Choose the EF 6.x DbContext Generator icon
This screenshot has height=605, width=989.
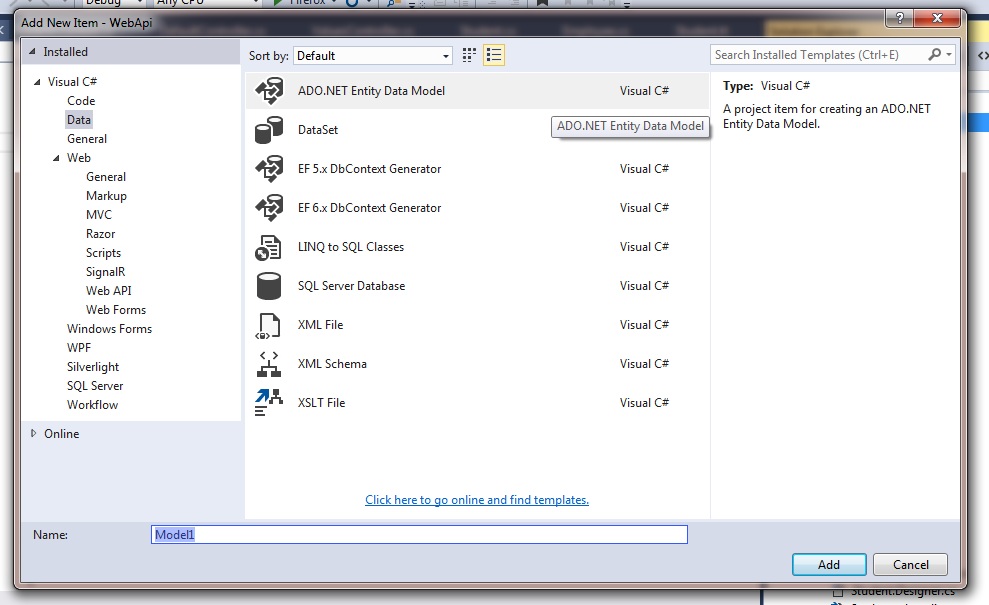click(269, 208)
